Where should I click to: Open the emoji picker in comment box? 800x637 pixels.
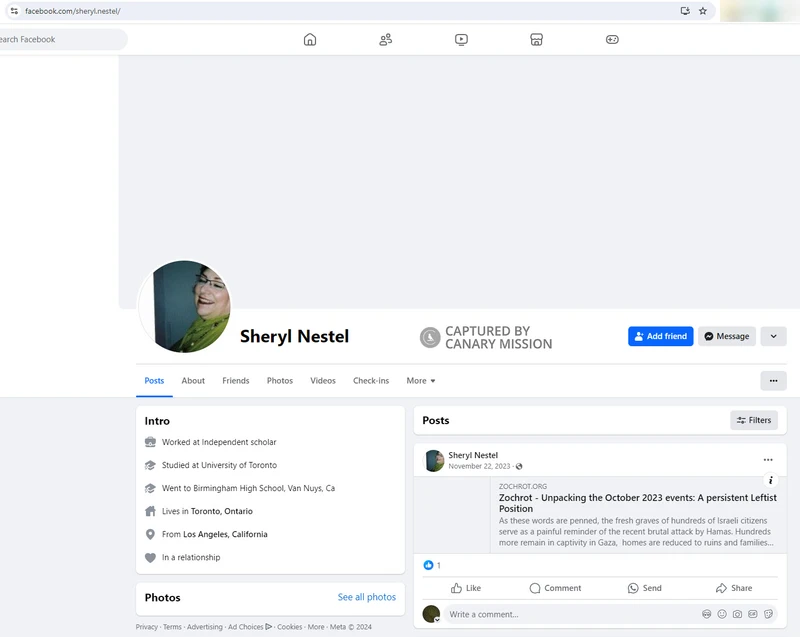tap(722, 614)
